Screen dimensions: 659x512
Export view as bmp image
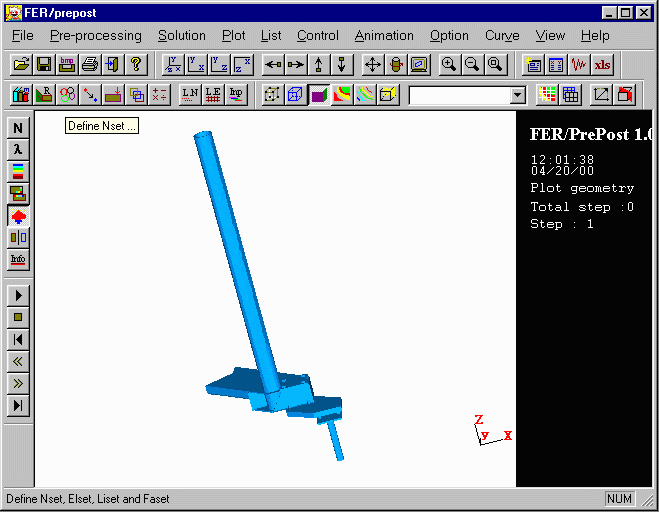pyautogui.click(x=67, y=64)
